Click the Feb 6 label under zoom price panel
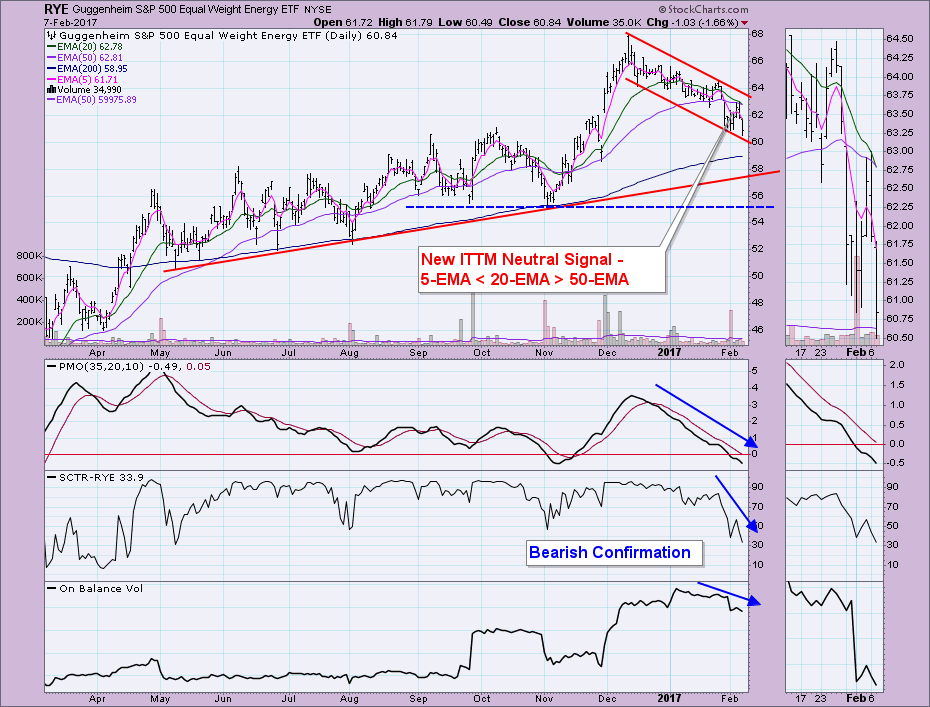This screenshot has height=707, width=930. click(x=860, y=352)
